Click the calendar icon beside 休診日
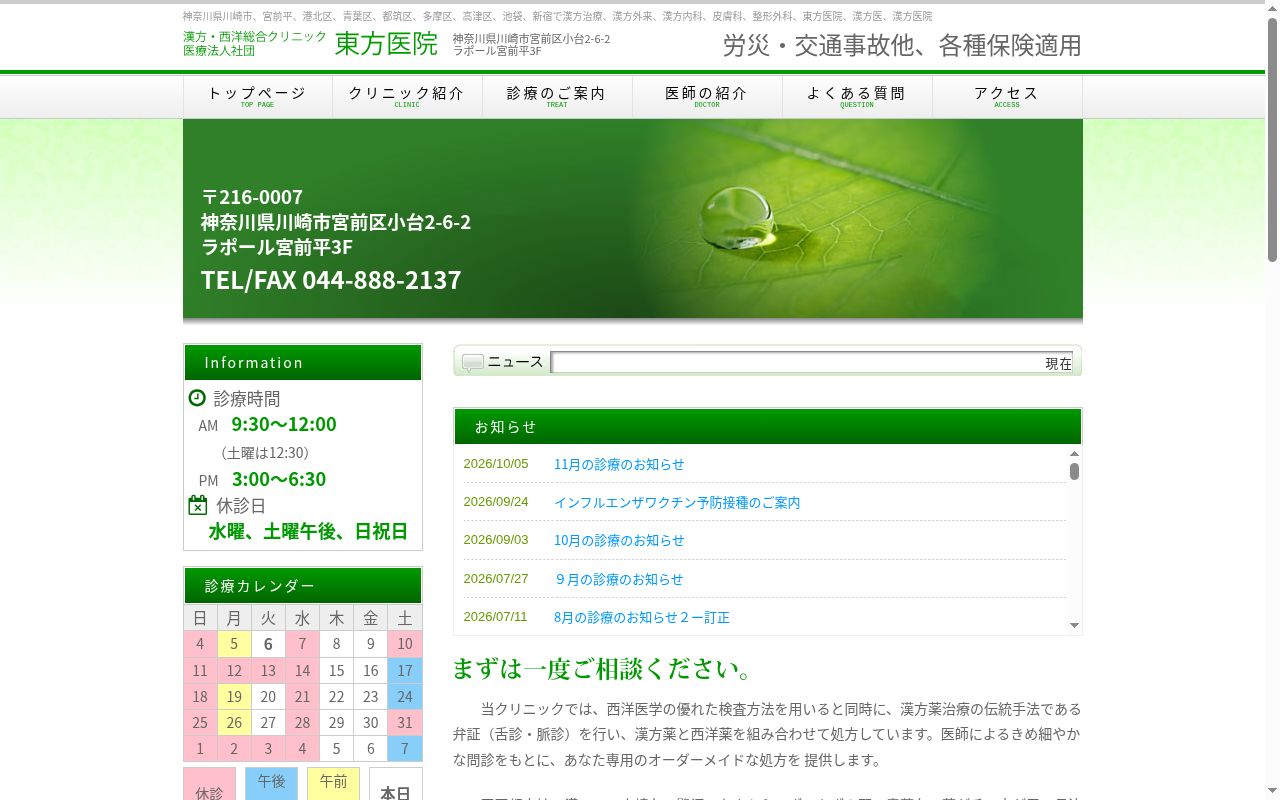Image resolution: width=1280 pixels, height=800 pixels. pyautogui.click(x=198, y=505)
